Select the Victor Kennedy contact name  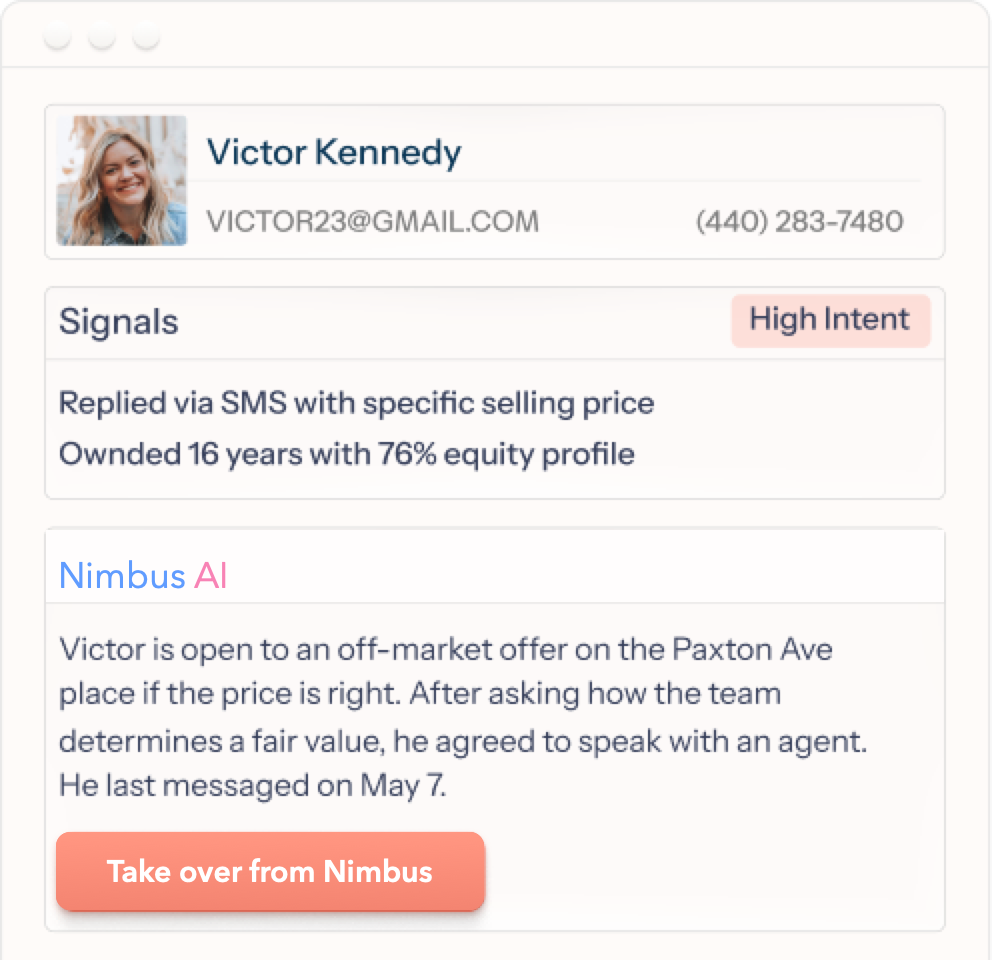(334, 153)
